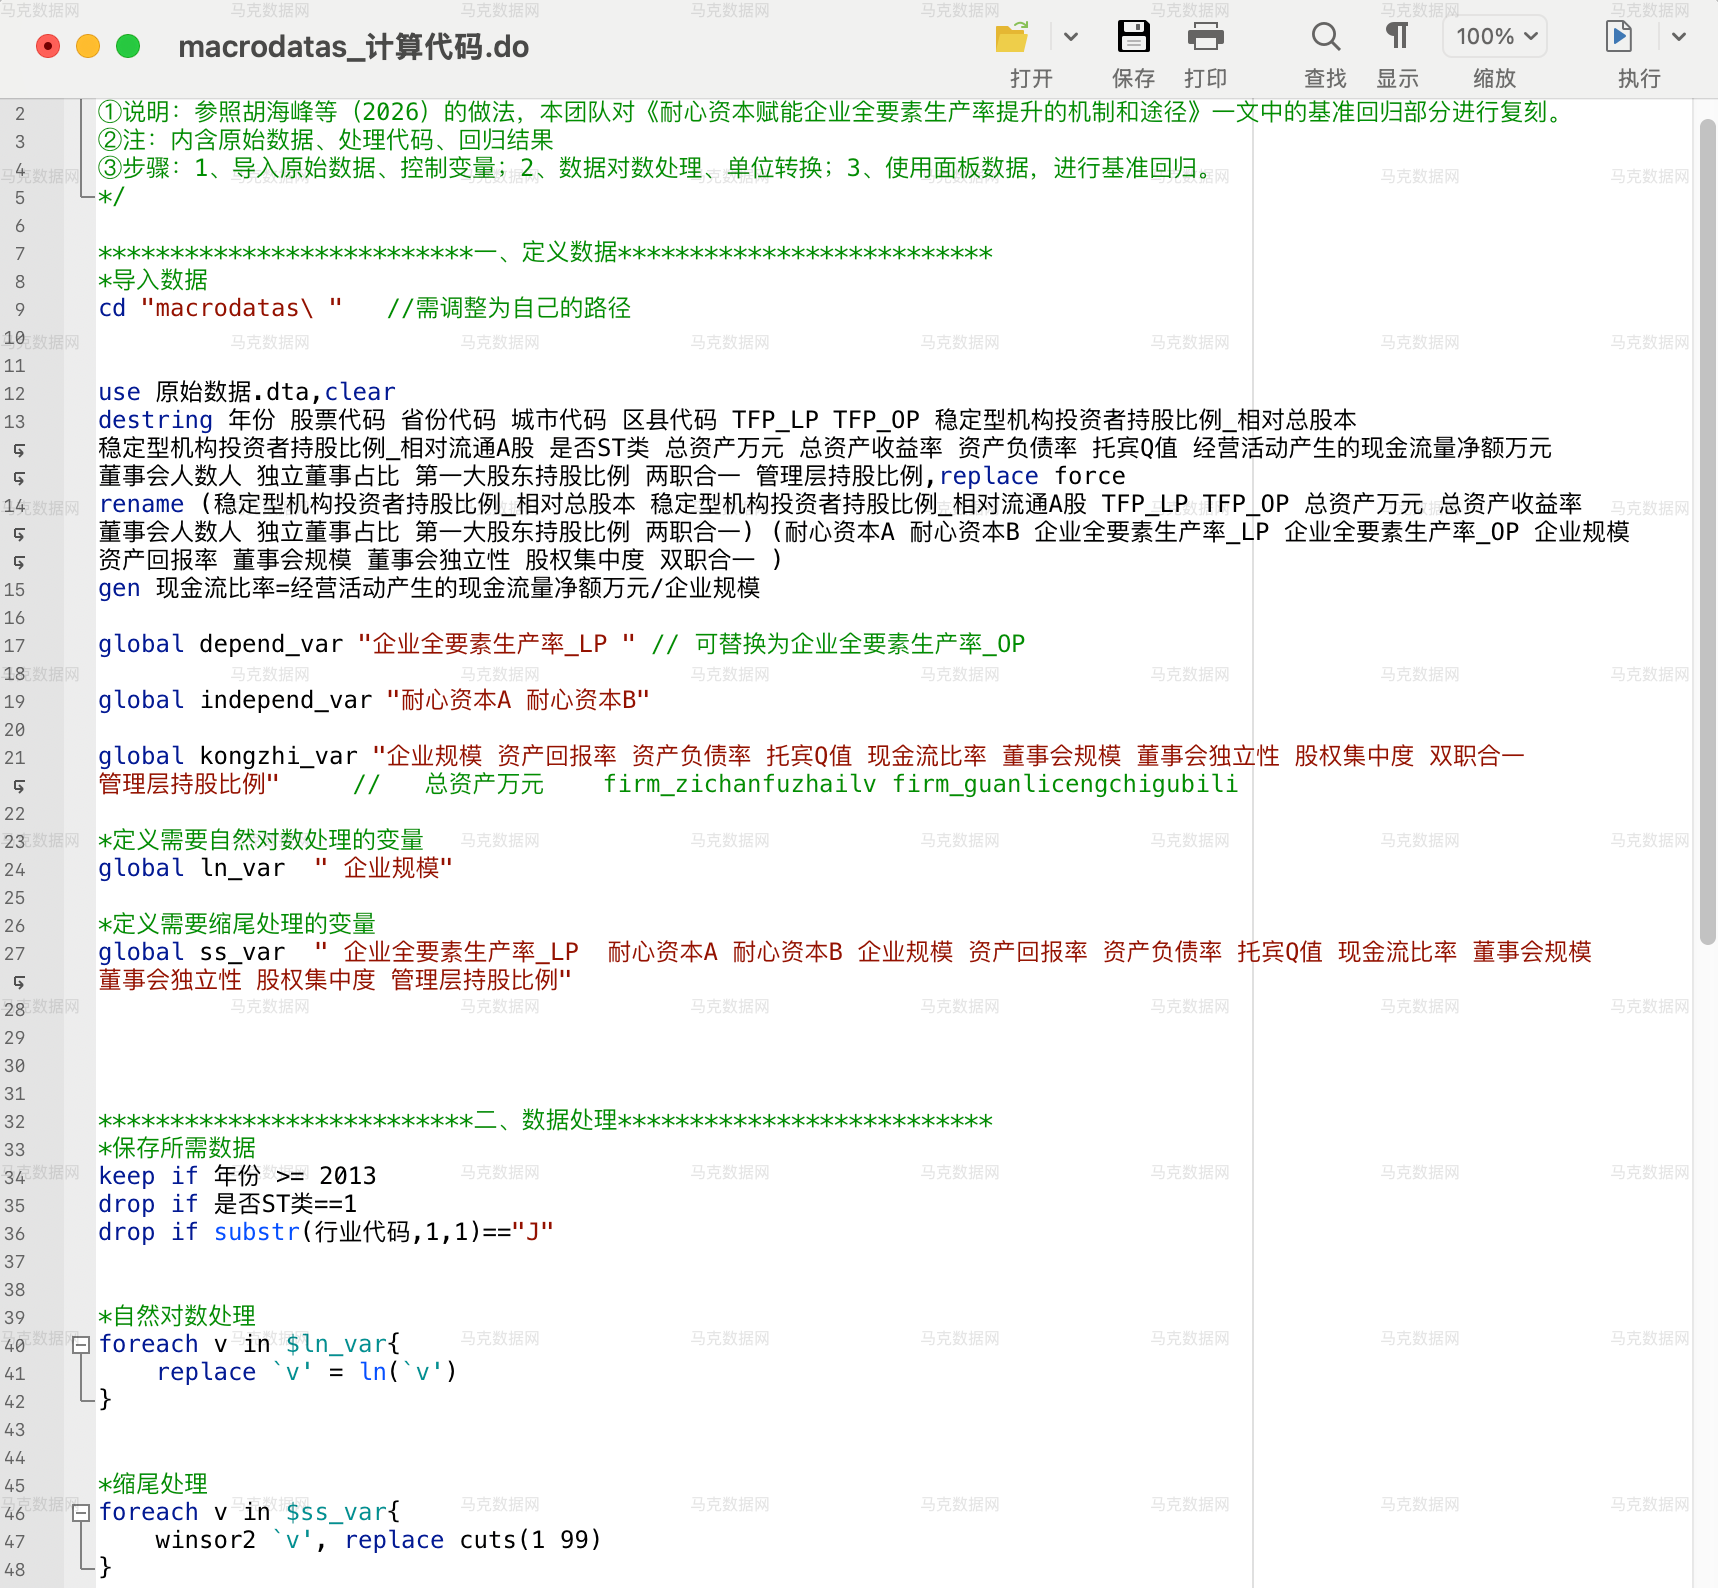The image size is (1718, 1588).
Task: Click the comment '//需调整为自己的路径'
Action: click(509, 308)
